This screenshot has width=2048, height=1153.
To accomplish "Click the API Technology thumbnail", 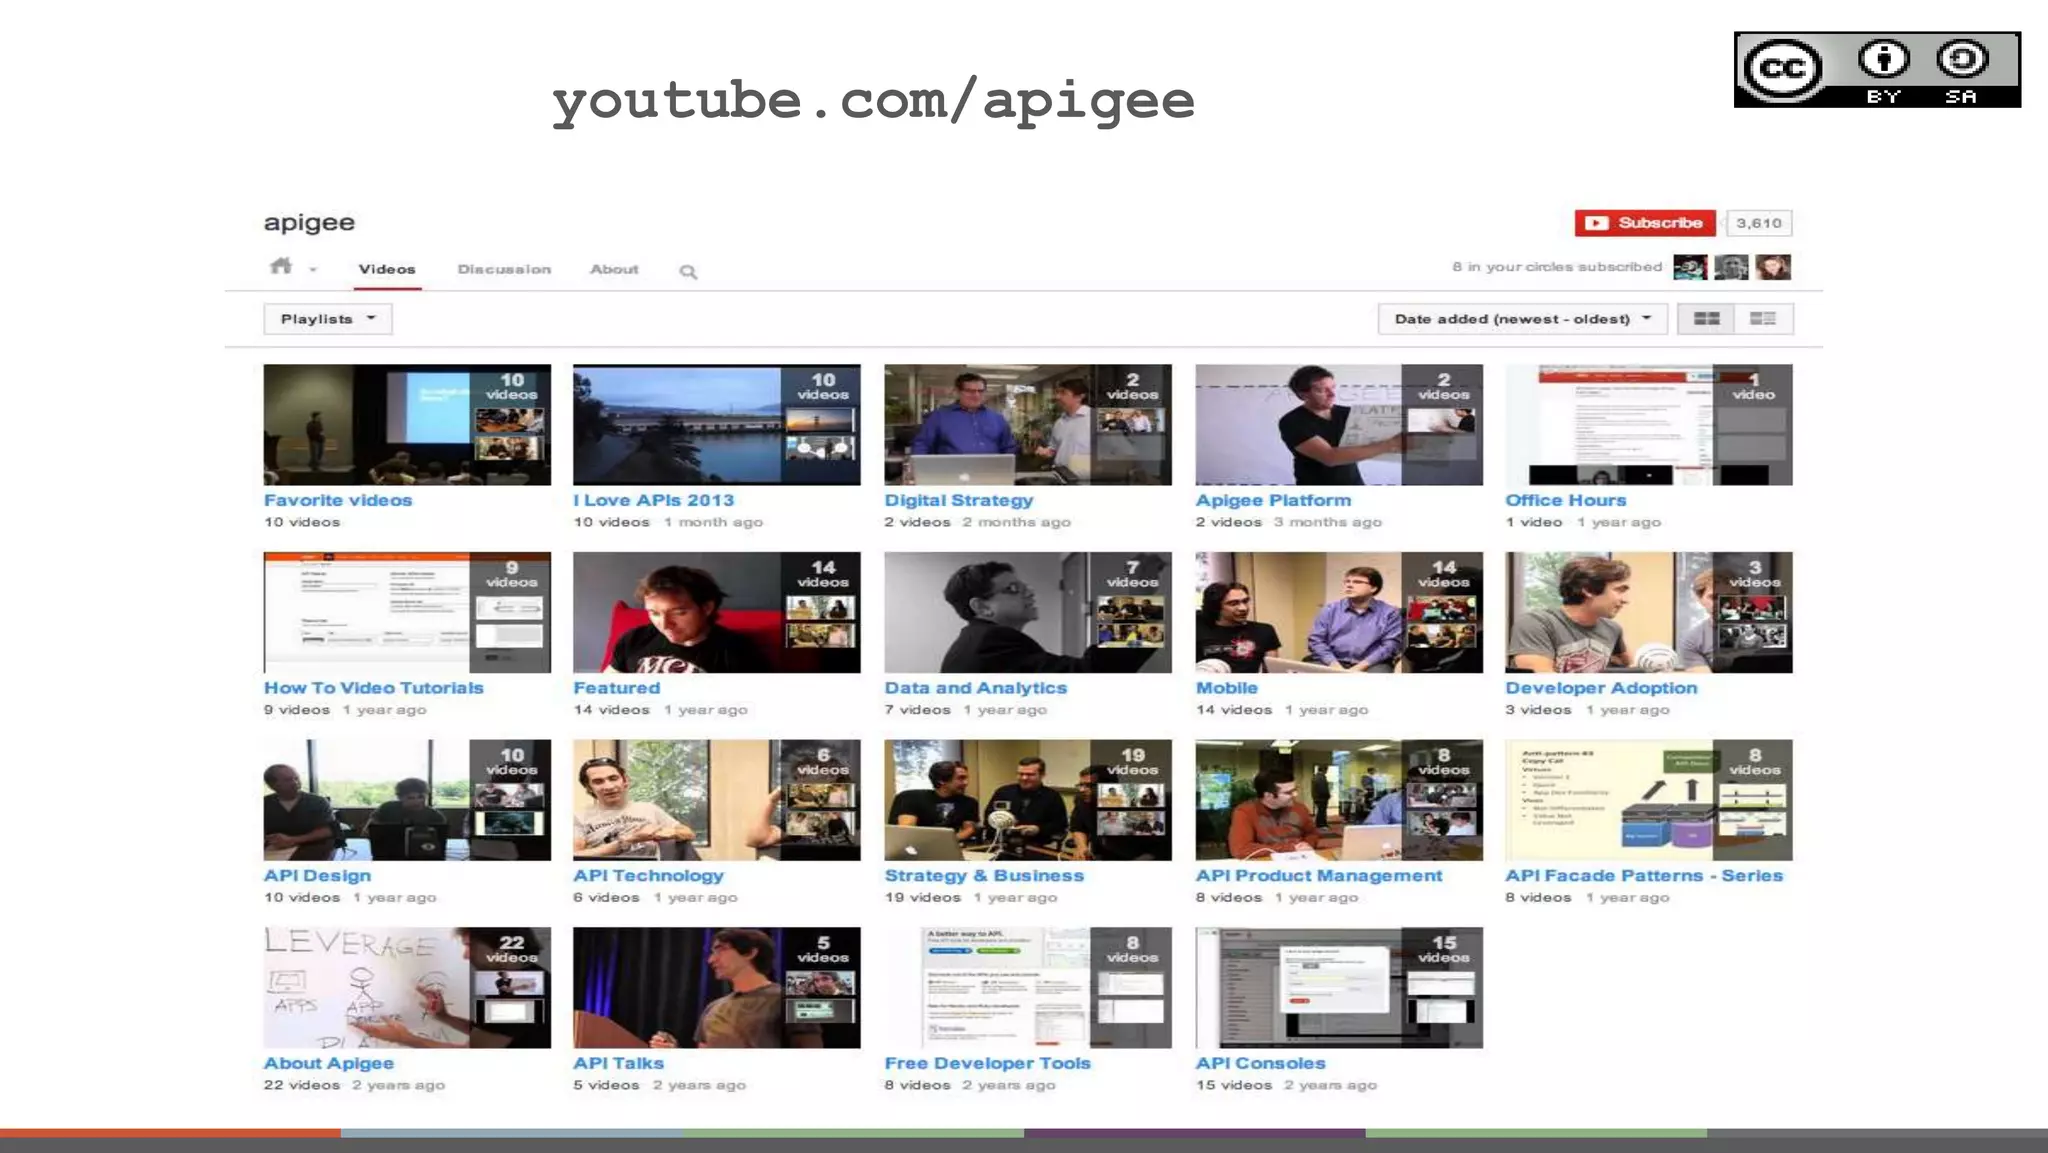I will click(x=717, y=800).
